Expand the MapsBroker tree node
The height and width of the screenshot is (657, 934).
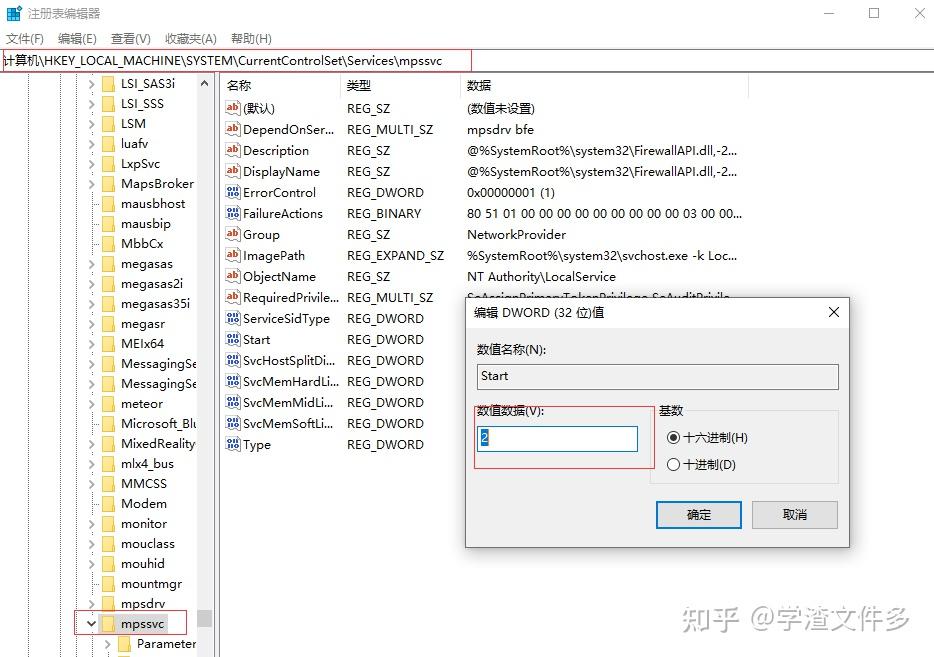click(91, 183)
